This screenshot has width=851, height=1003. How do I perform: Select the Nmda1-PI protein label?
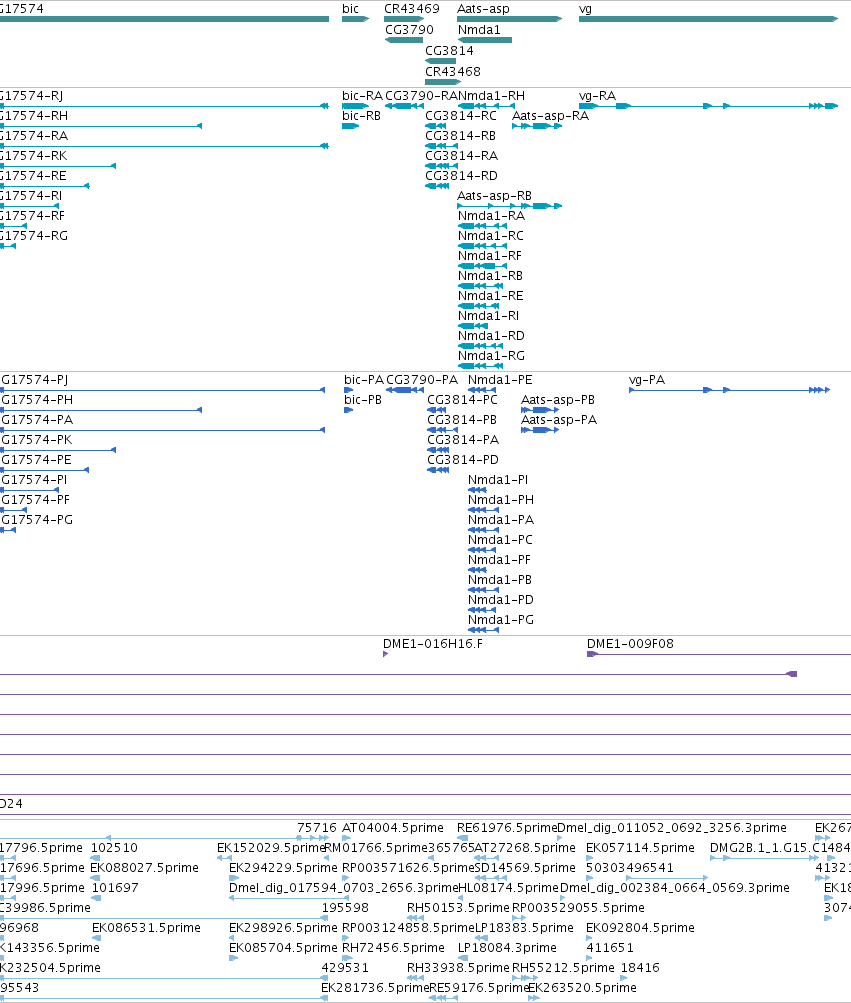pyautogui.click(x=498, y=480)
